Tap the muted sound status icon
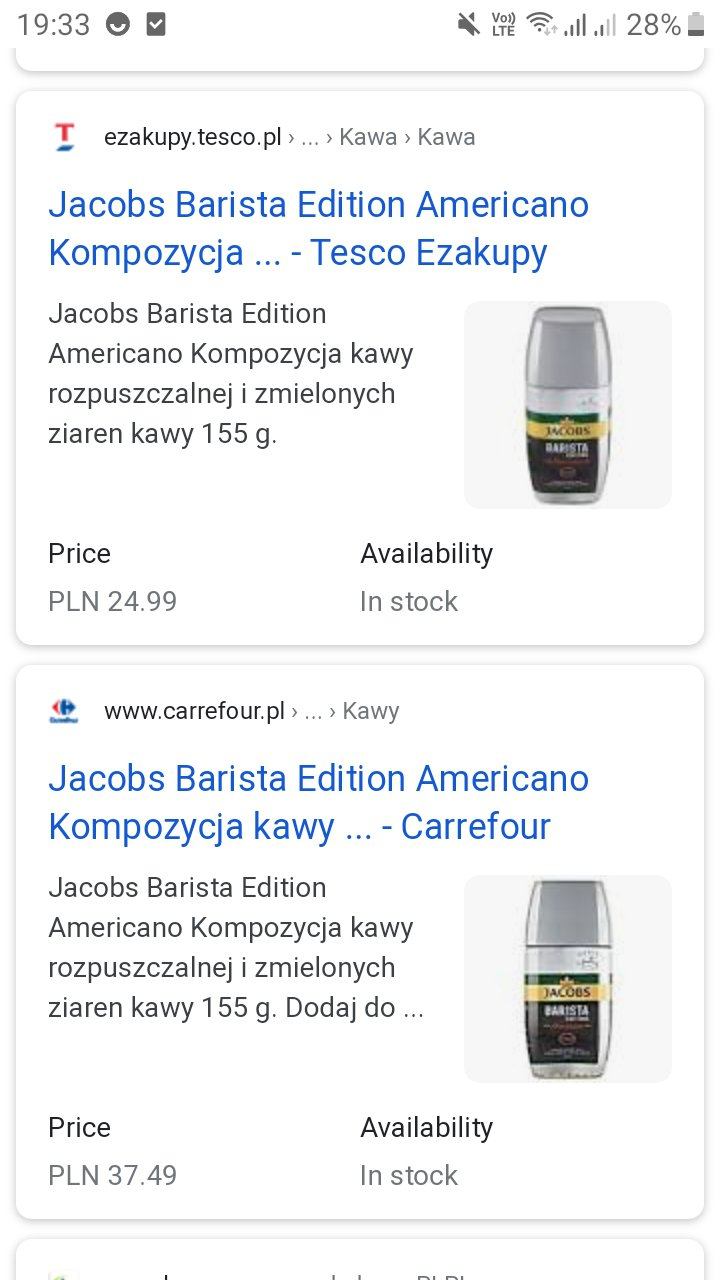720x1280 pixels. tap(468, 25)
